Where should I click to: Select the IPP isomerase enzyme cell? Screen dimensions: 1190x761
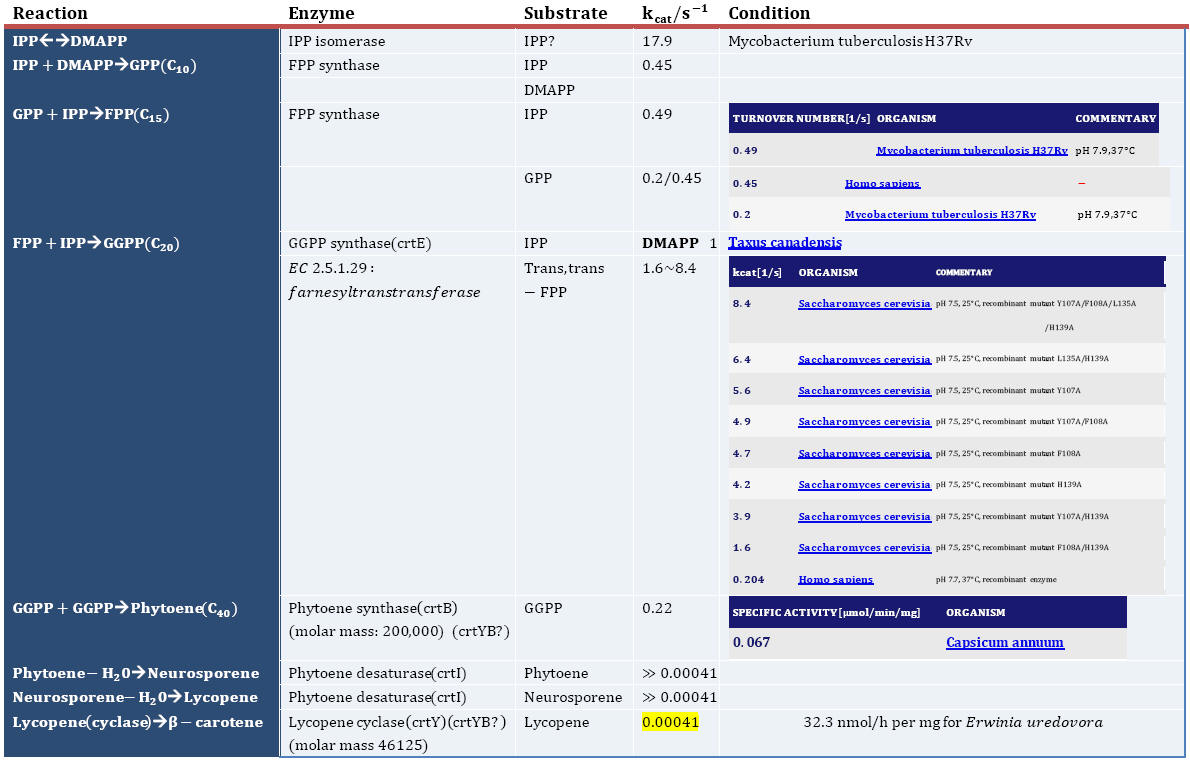pos(336,42)
